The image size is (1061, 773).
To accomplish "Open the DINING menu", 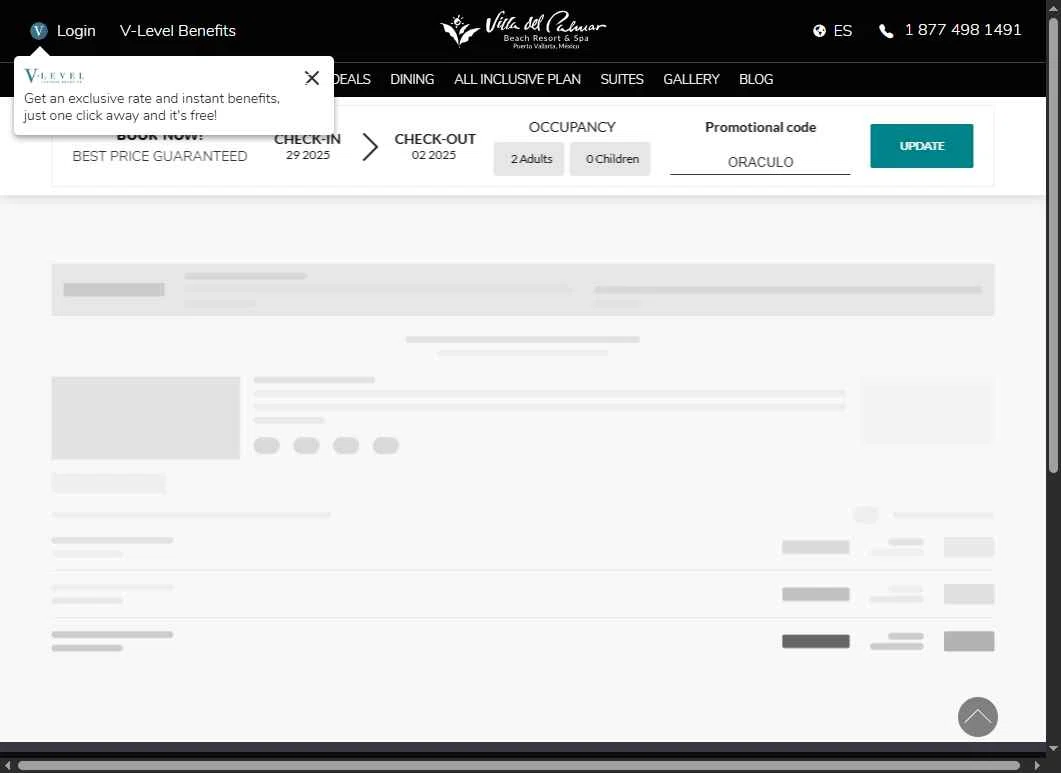I will 412,79.
